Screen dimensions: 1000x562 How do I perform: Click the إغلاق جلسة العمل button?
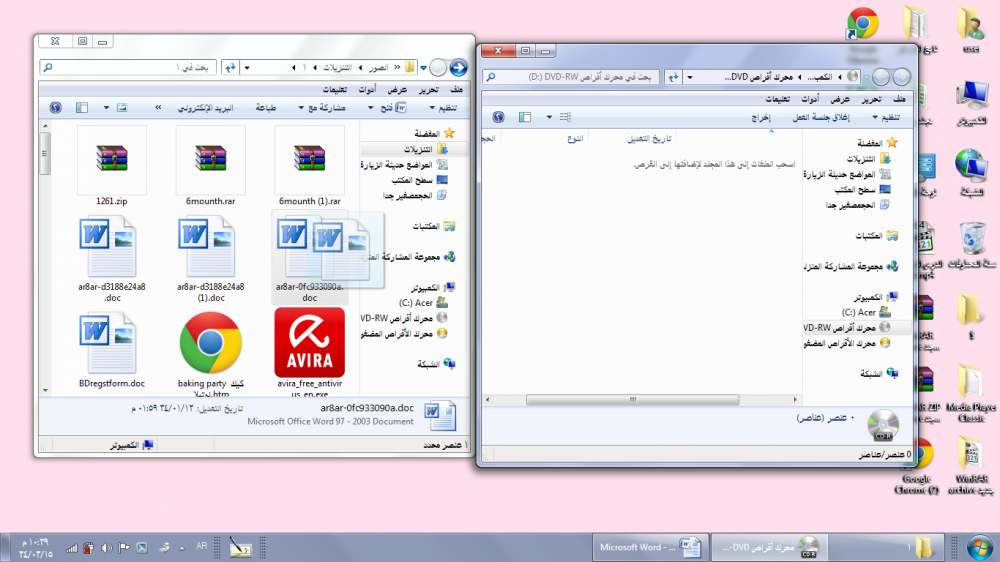(820, 117)
